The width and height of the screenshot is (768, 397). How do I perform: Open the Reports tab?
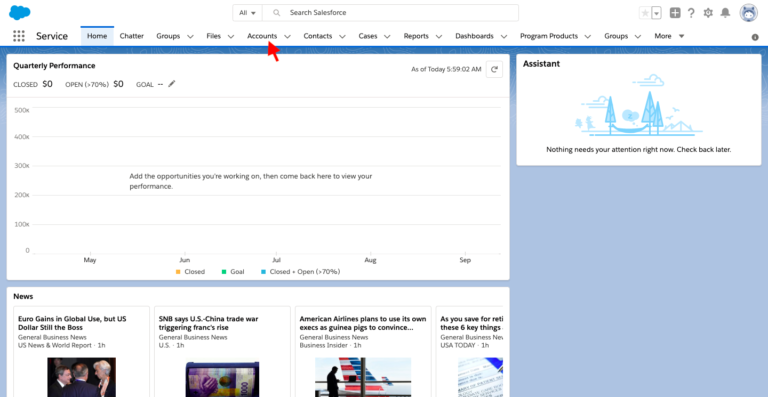[416, 36]
